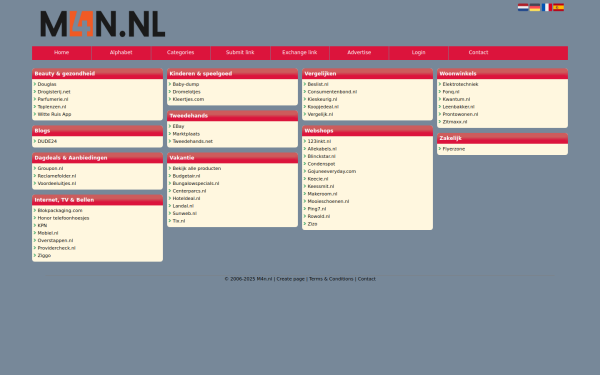600x375 pixels.
Task: Select Exchange link in the navigation bar
Action: click(300, 52)
